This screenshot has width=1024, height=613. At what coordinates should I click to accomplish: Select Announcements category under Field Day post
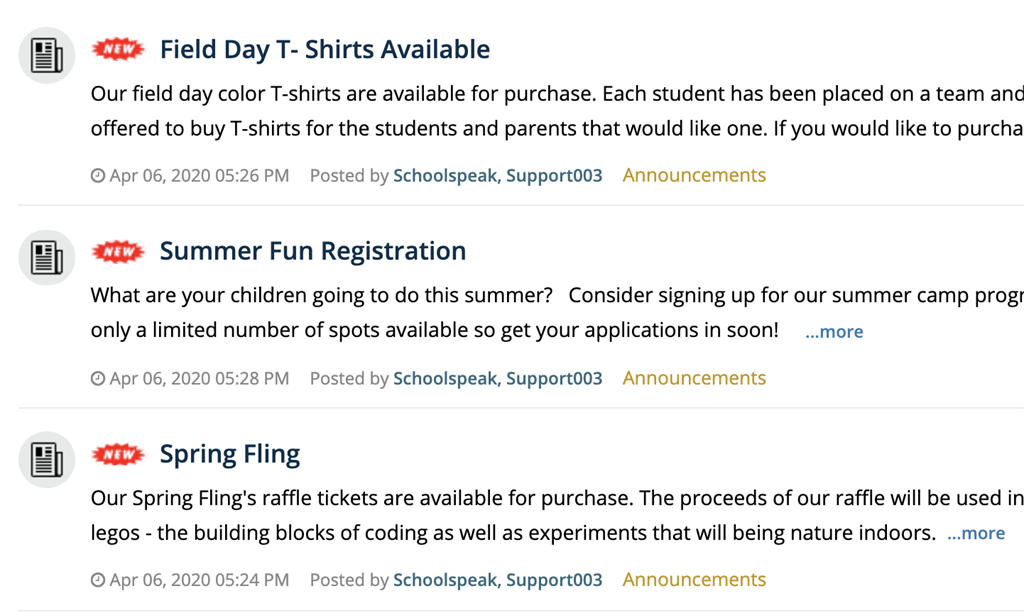coord(694,176)
